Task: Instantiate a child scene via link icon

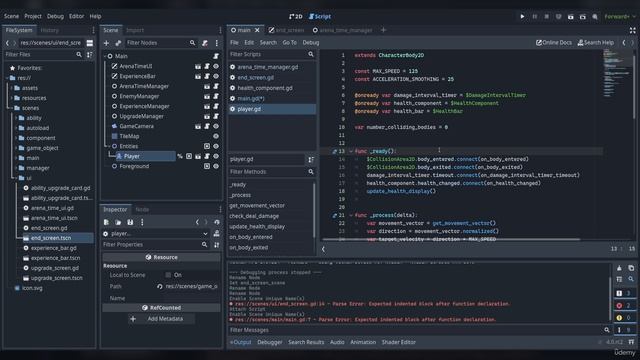Action: (118, 43)
